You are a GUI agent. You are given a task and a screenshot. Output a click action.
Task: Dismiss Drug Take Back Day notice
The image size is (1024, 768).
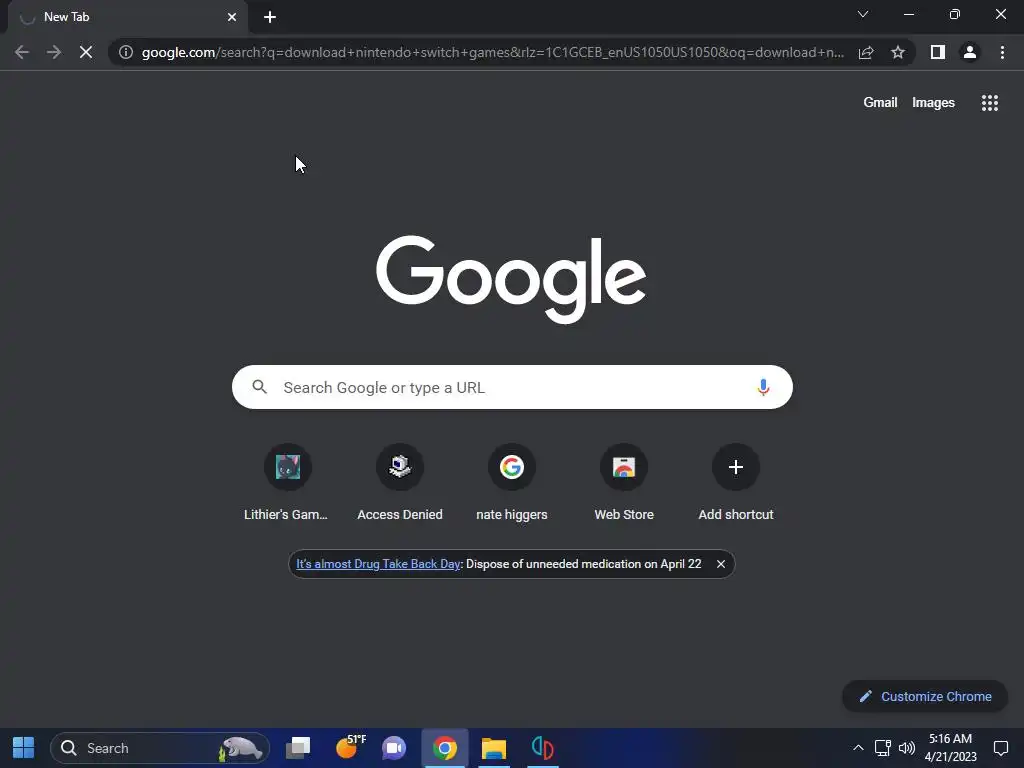(721, 564)
